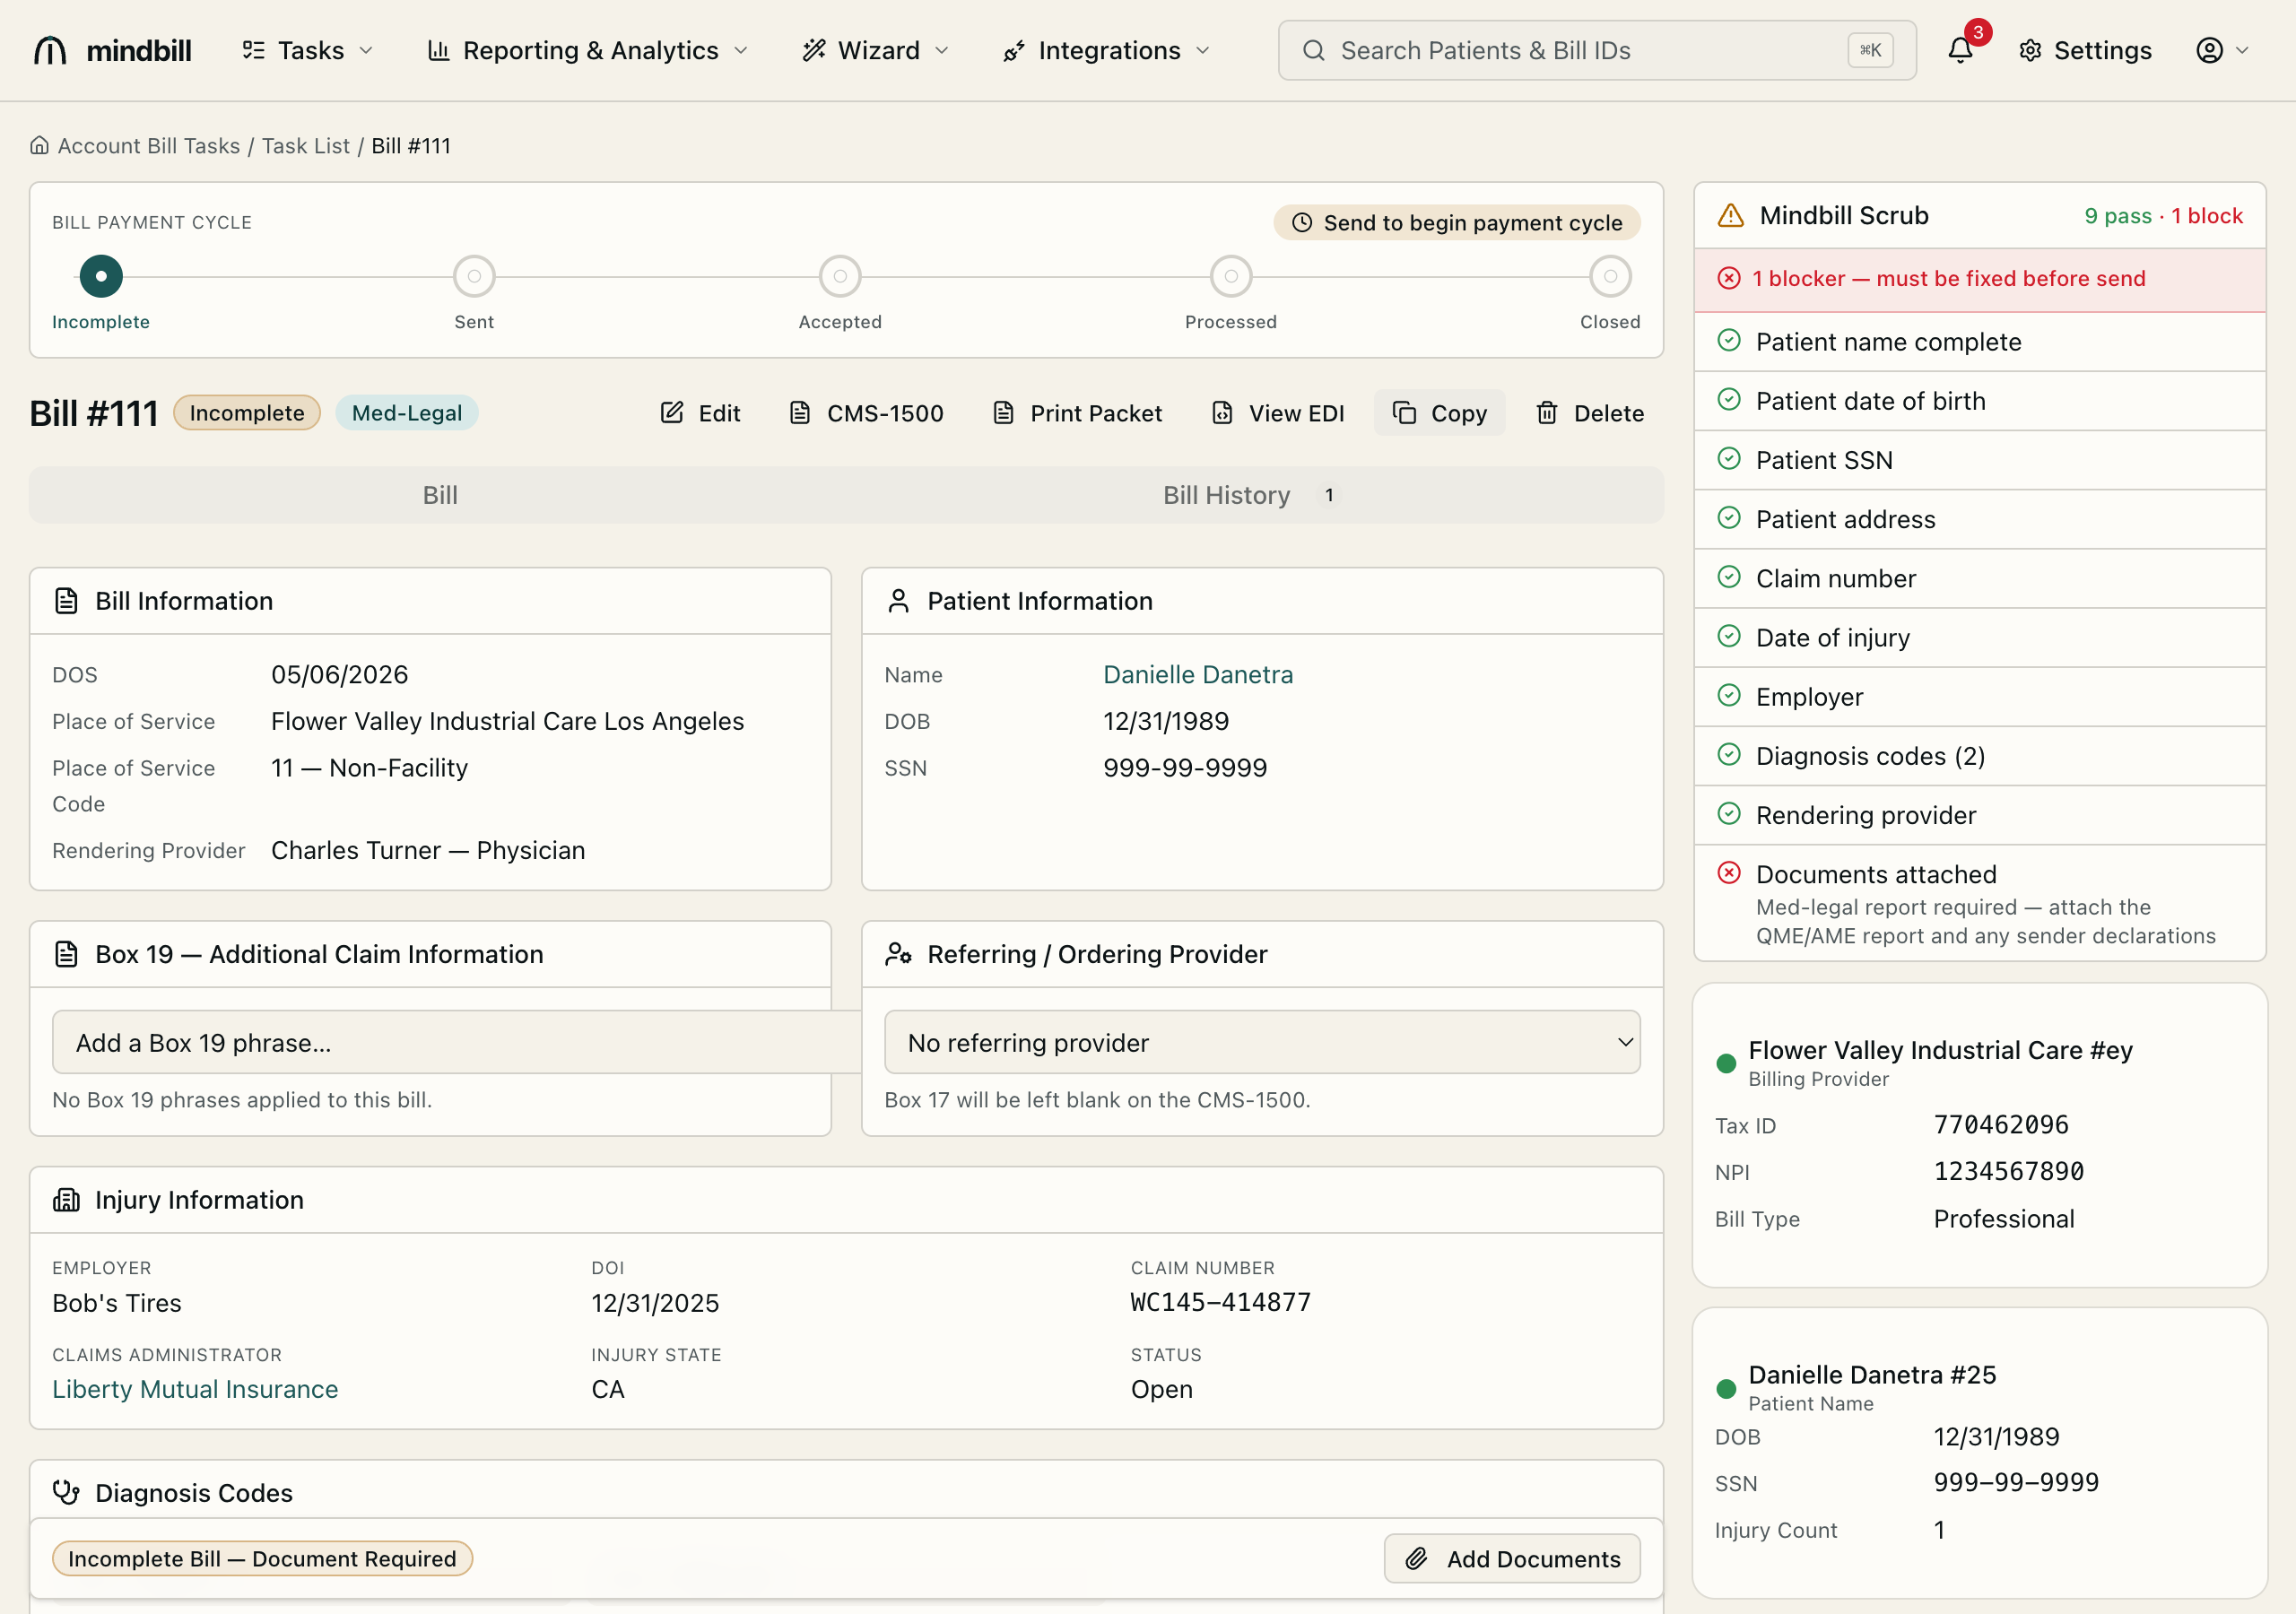The width and height of the screenshot is (2296, 1614).
Task: Click the check icon beside Patient name complete
Action: coord(1729,340)
